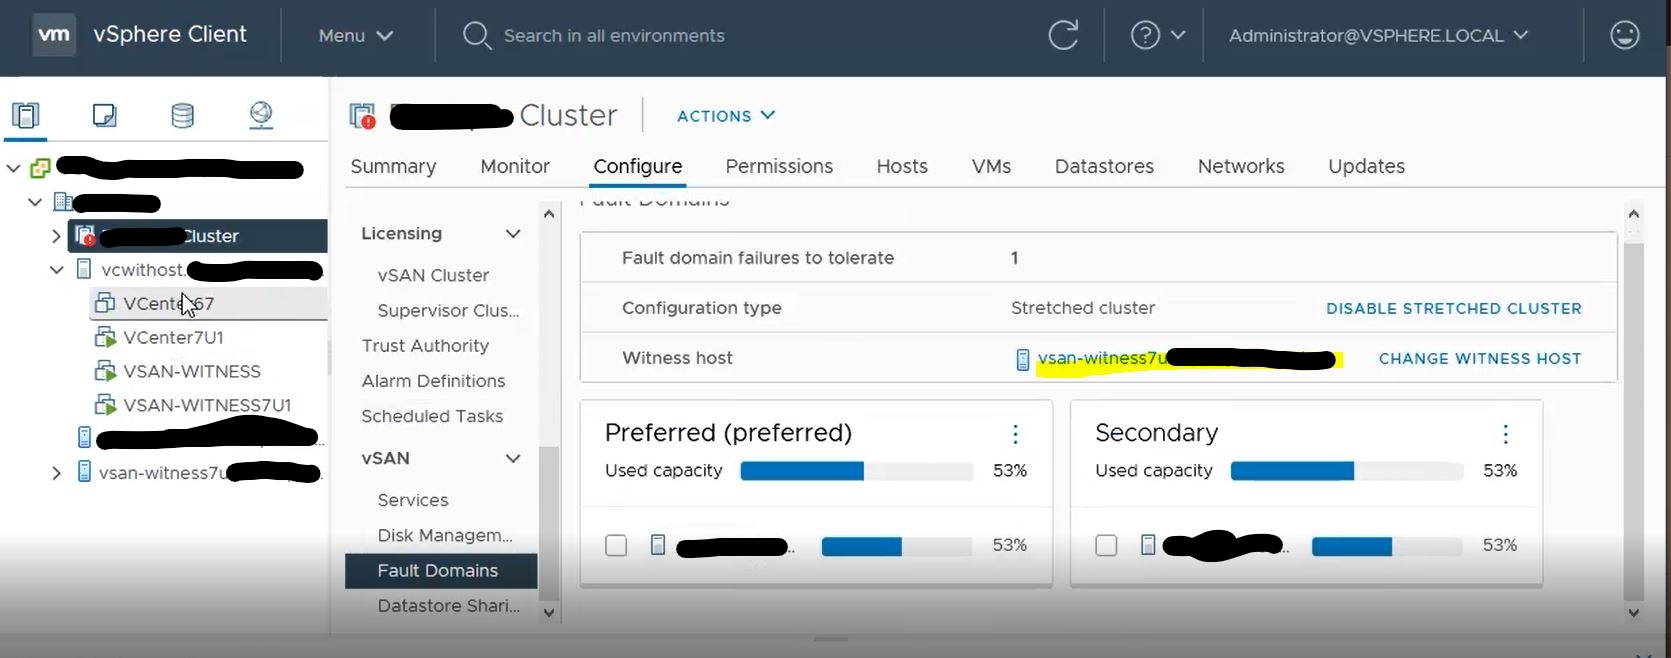Click CHANGE WITNESS HOST
The height and width of the screenshot is (658, 1671).
pos(1480,358)
